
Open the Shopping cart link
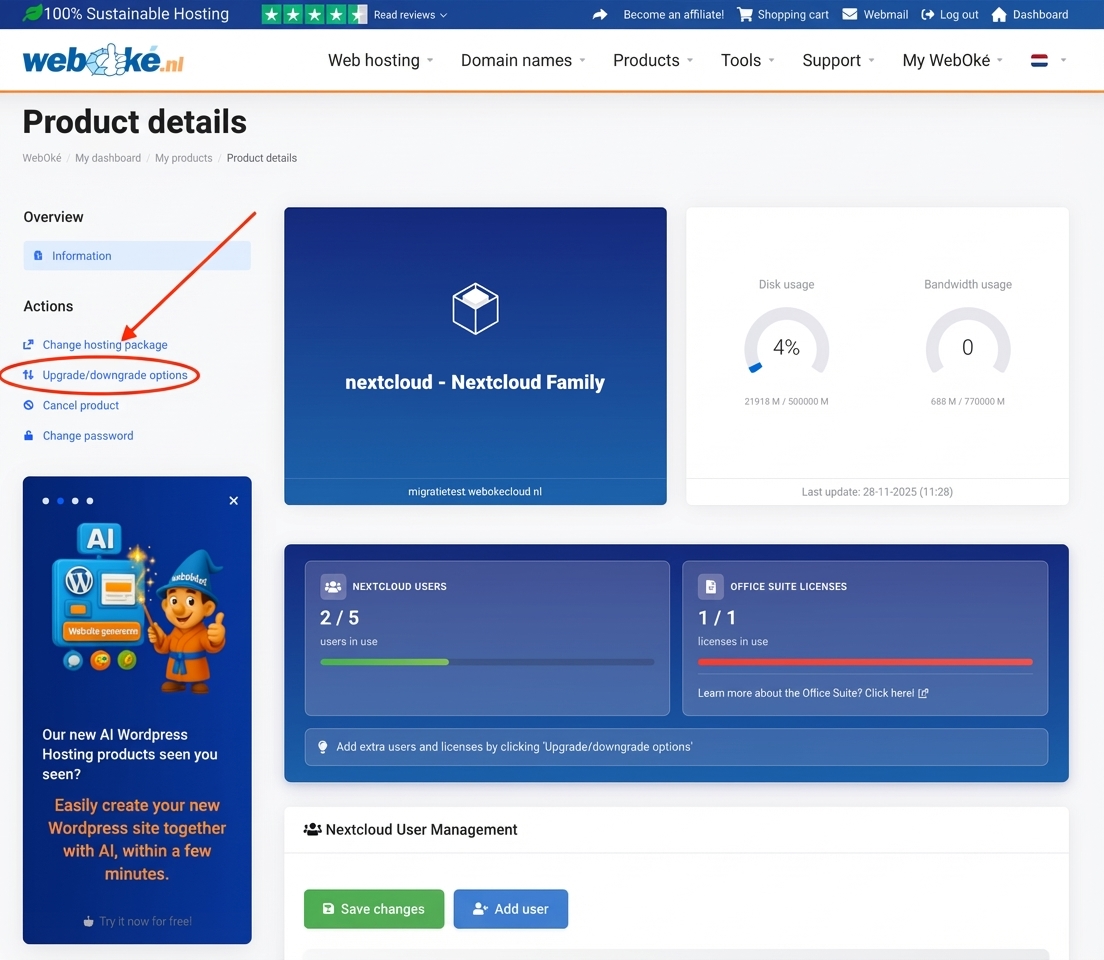[x=793, y=14]
